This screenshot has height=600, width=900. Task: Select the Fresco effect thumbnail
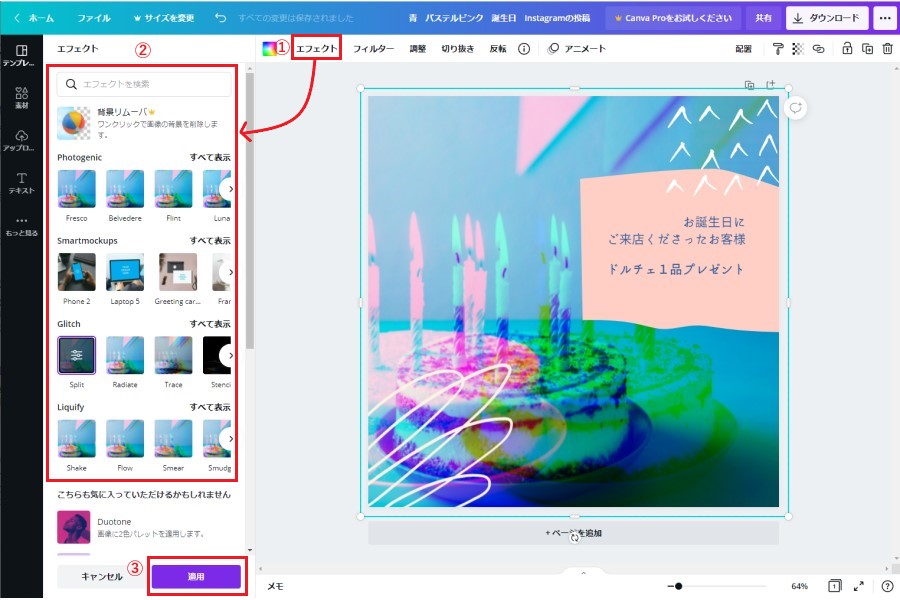point(77,189)
